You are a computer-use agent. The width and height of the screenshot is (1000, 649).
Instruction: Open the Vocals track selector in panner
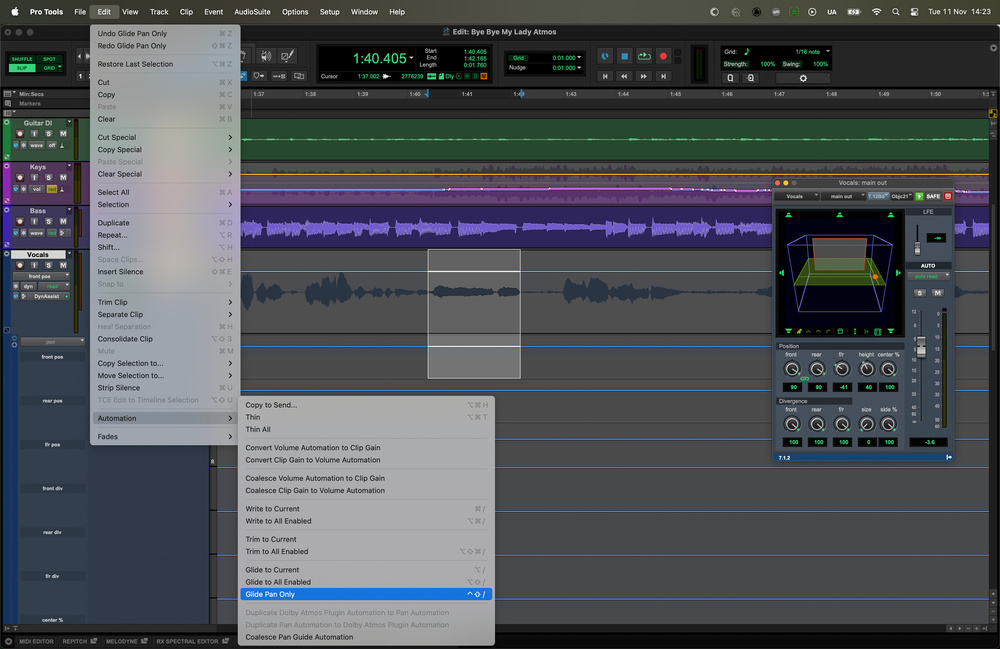pyautogui.click(x=797, y=196)
